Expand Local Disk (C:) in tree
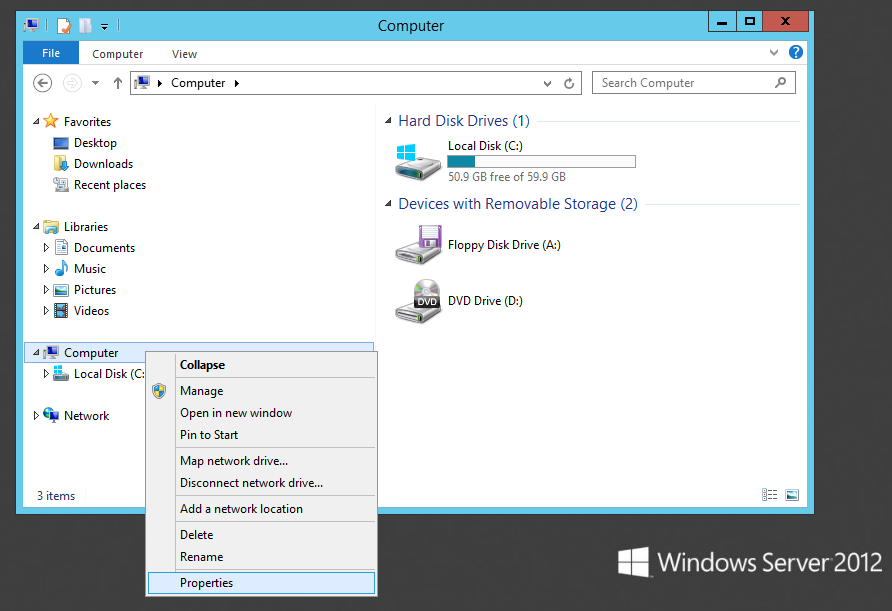The height and width of the screenshot is (611, 892). tap(47, 374)
